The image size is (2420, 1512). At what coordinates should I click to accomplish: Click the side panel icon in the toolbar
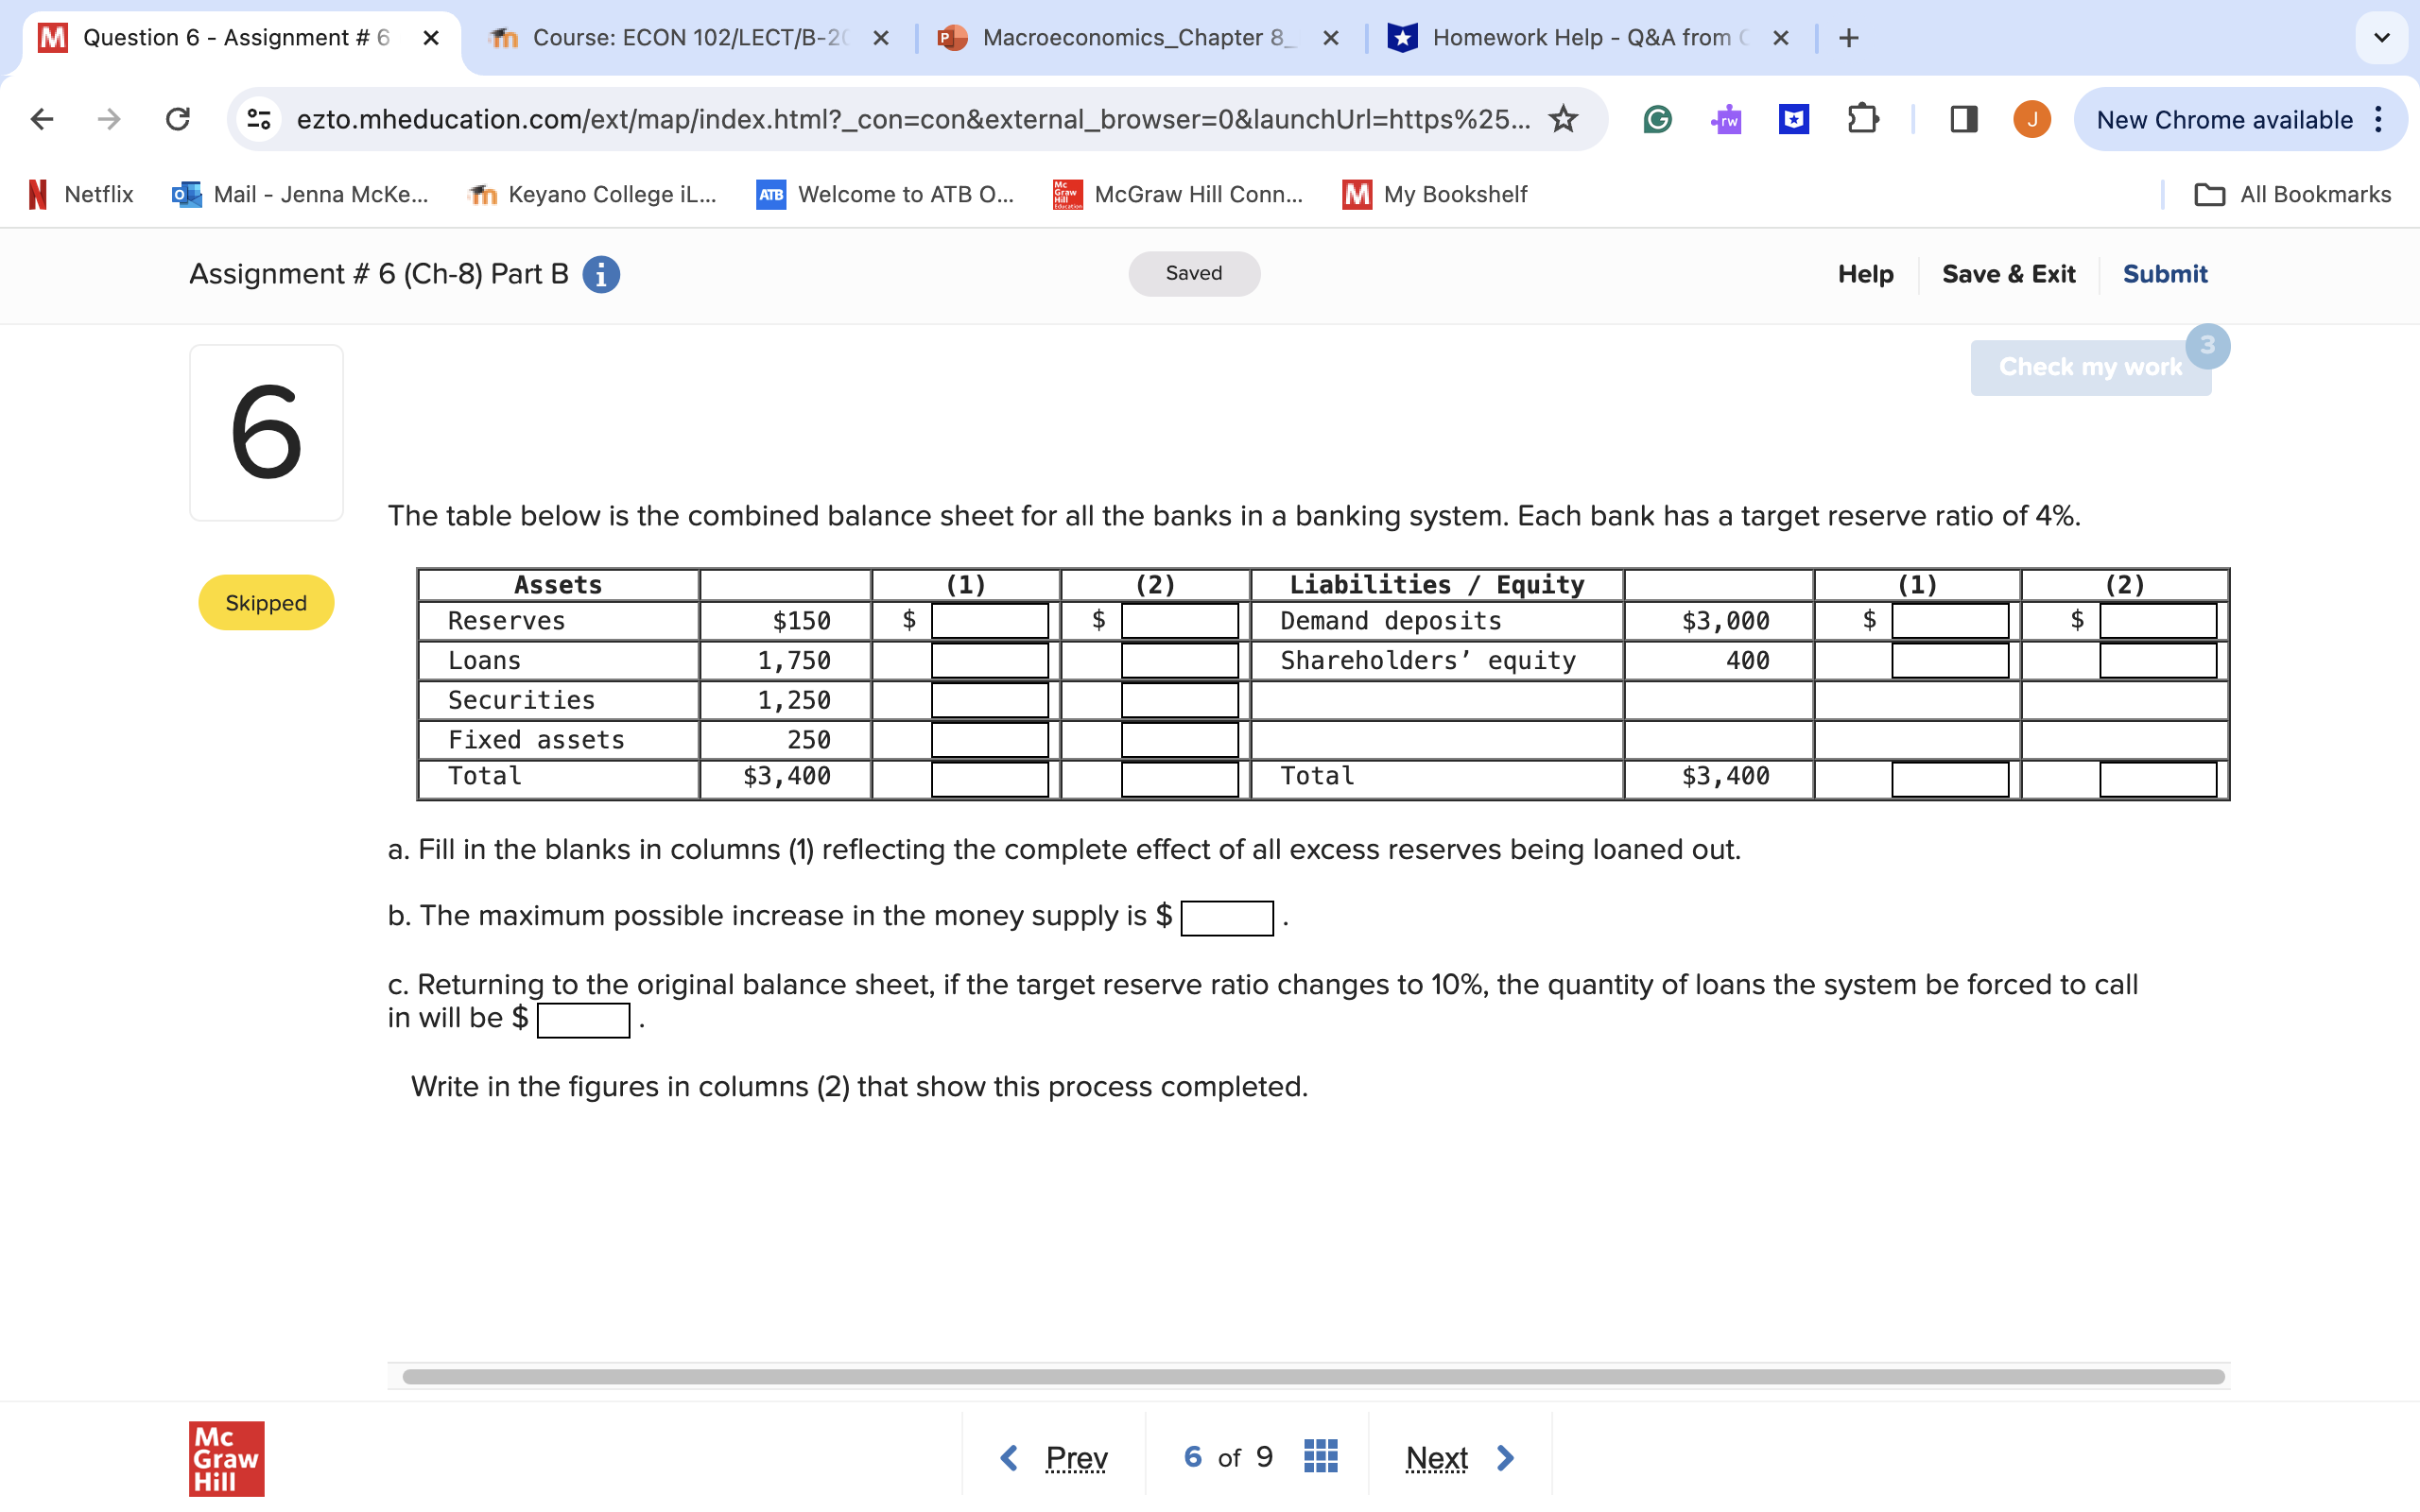coord(1962,118)
